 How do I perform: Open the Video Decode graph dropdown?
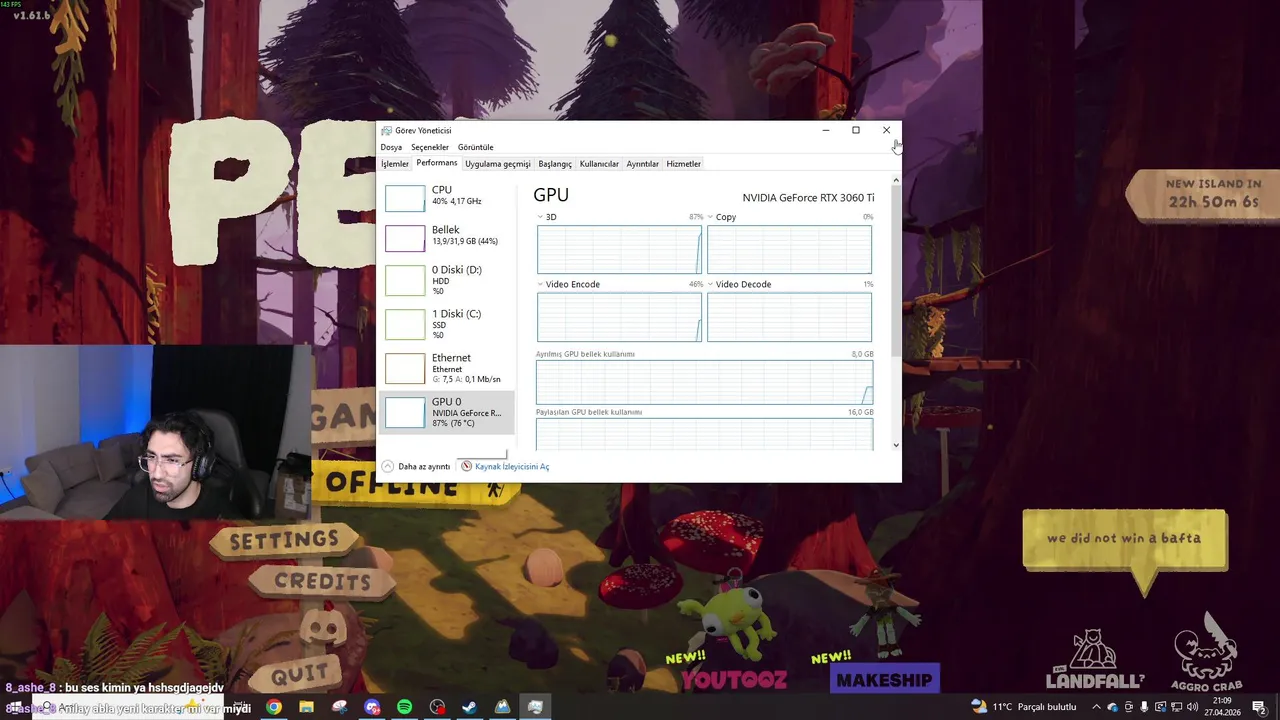point(711,284)
